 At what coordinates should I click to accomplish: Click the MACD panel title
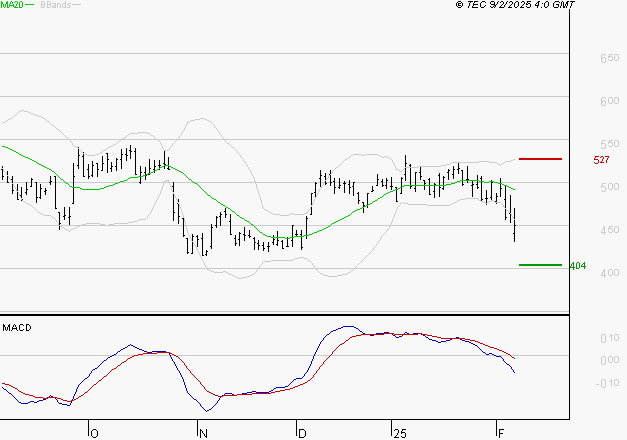click(17, 328)
